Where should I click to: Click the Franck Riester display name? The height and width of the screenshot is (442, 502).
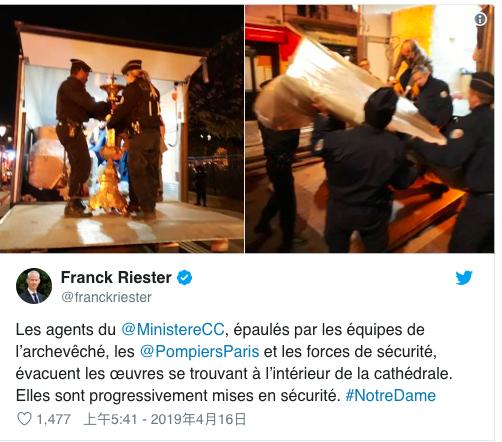pos(116,277)
